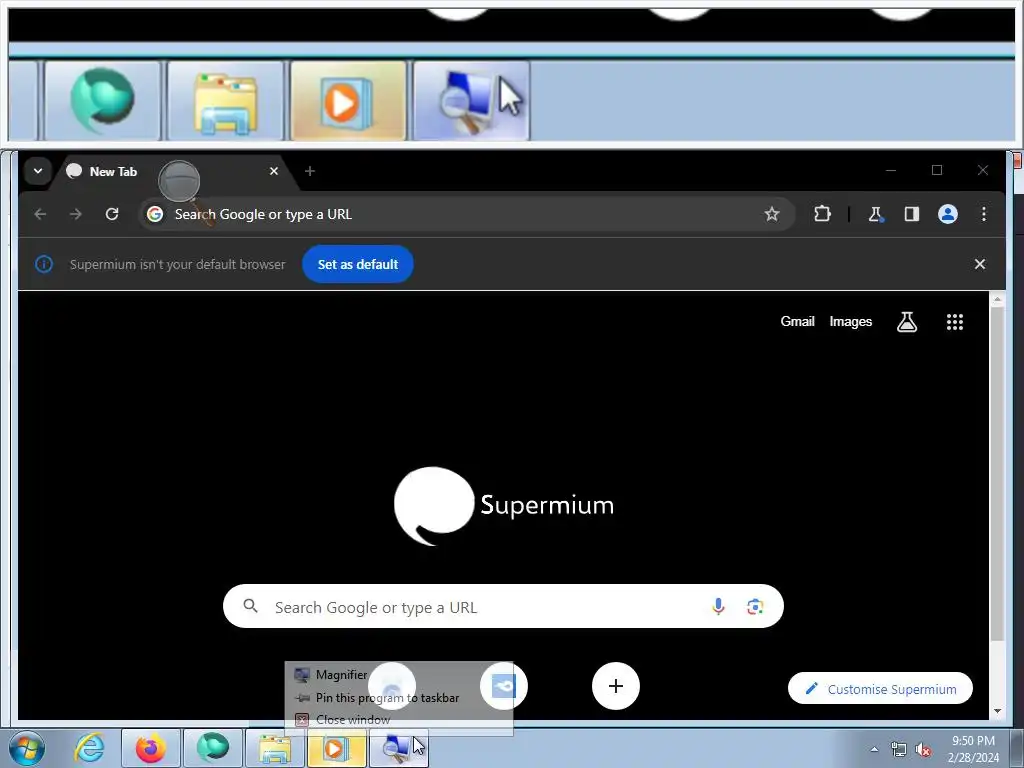Click the Google search box on page
The height and width of the screenshot is (768, 1024).
tap(503, 607)
